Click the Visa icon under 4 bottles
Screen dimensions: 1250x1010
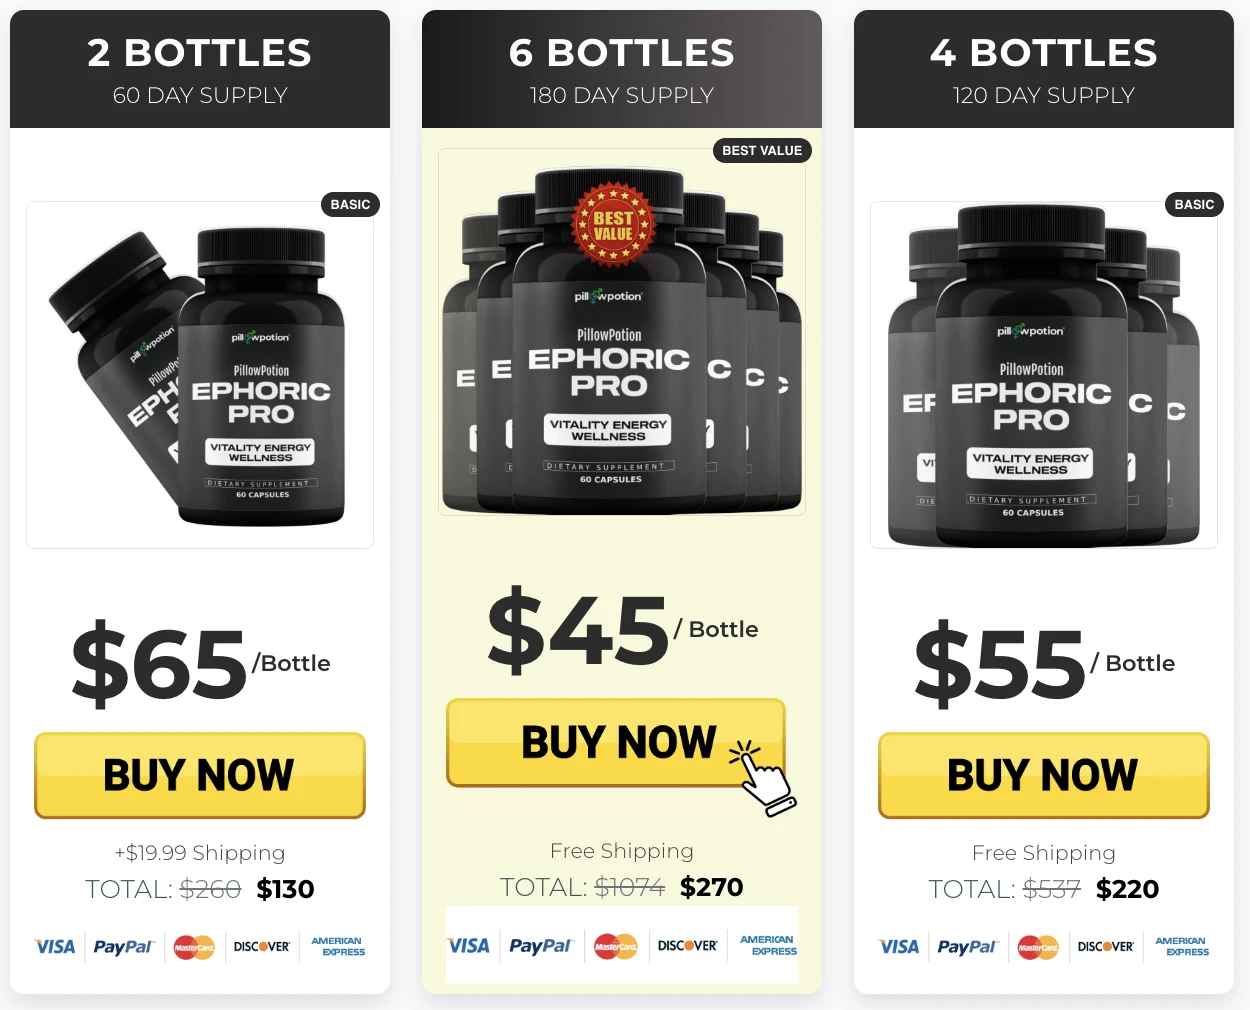coord(899,946)
